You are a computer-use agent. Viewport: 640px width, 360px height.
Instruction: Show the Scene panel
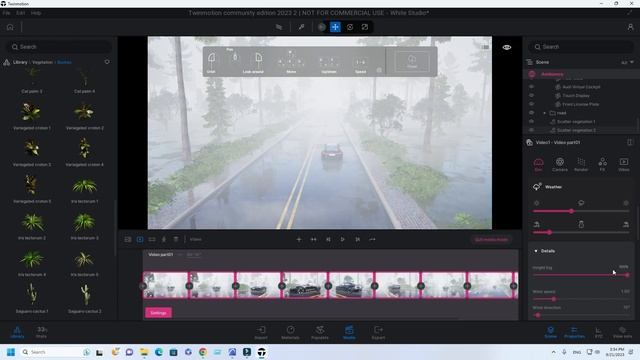(551, 332)
